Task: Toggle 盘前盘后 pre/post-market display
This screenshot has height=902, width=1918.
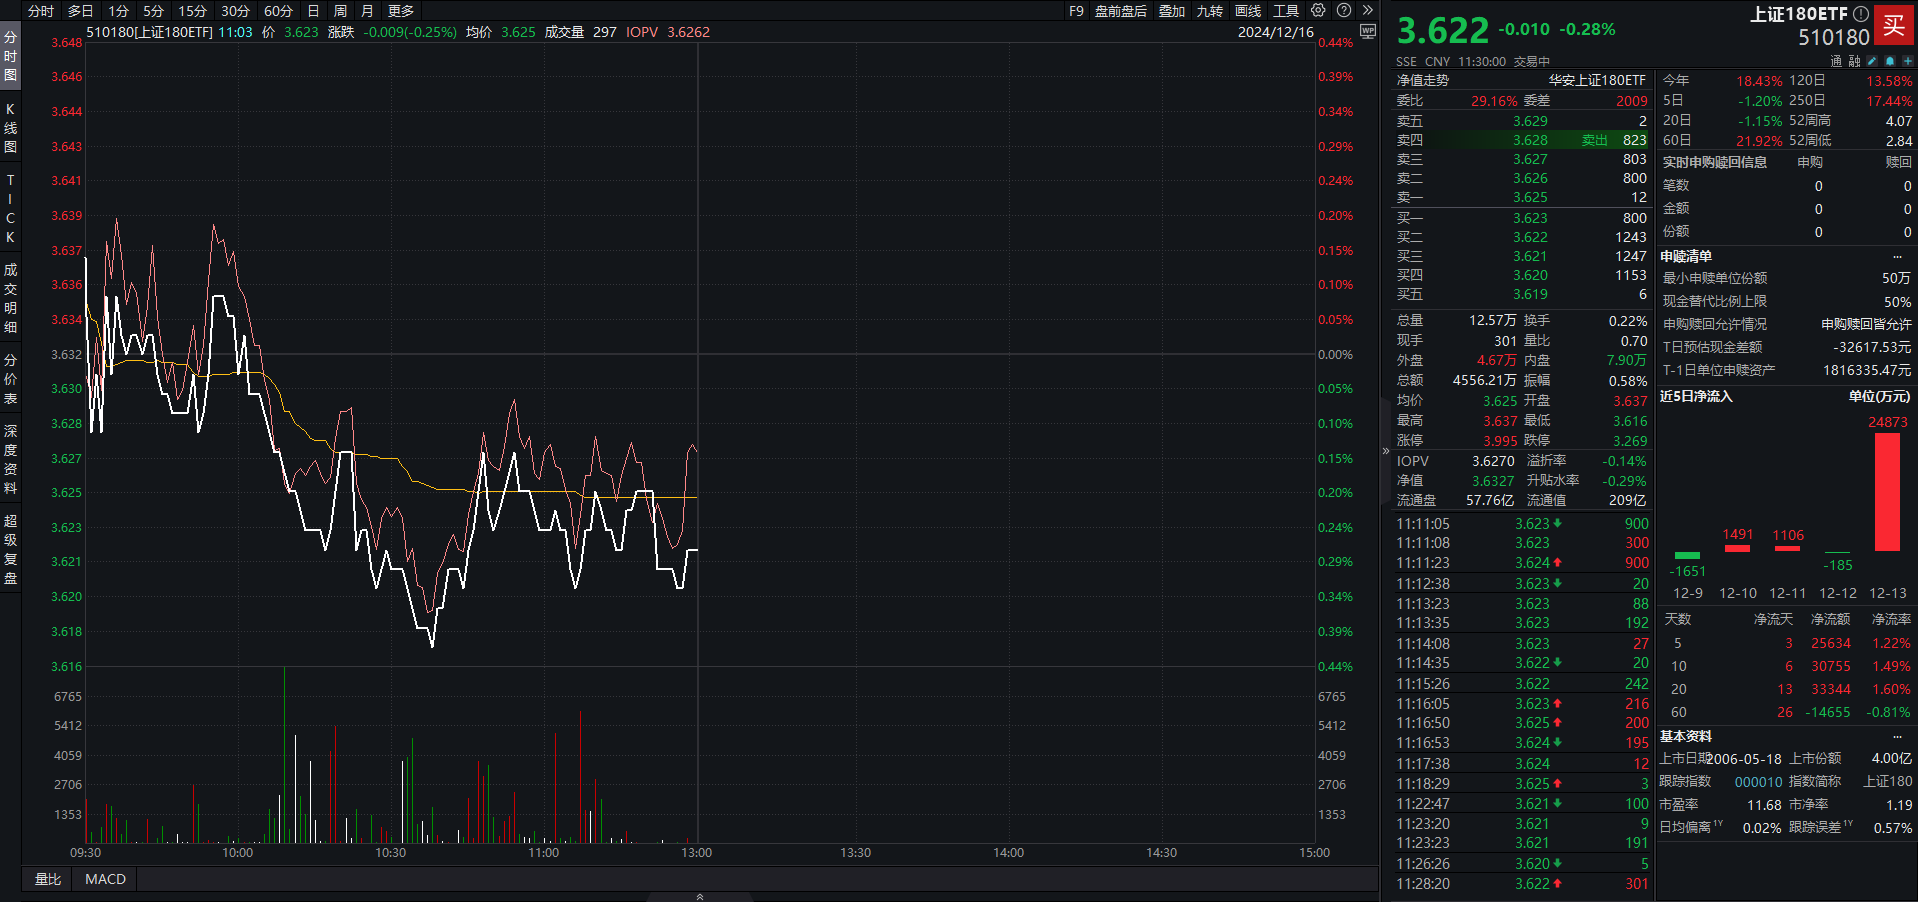Action: (x=1121, y=11)
